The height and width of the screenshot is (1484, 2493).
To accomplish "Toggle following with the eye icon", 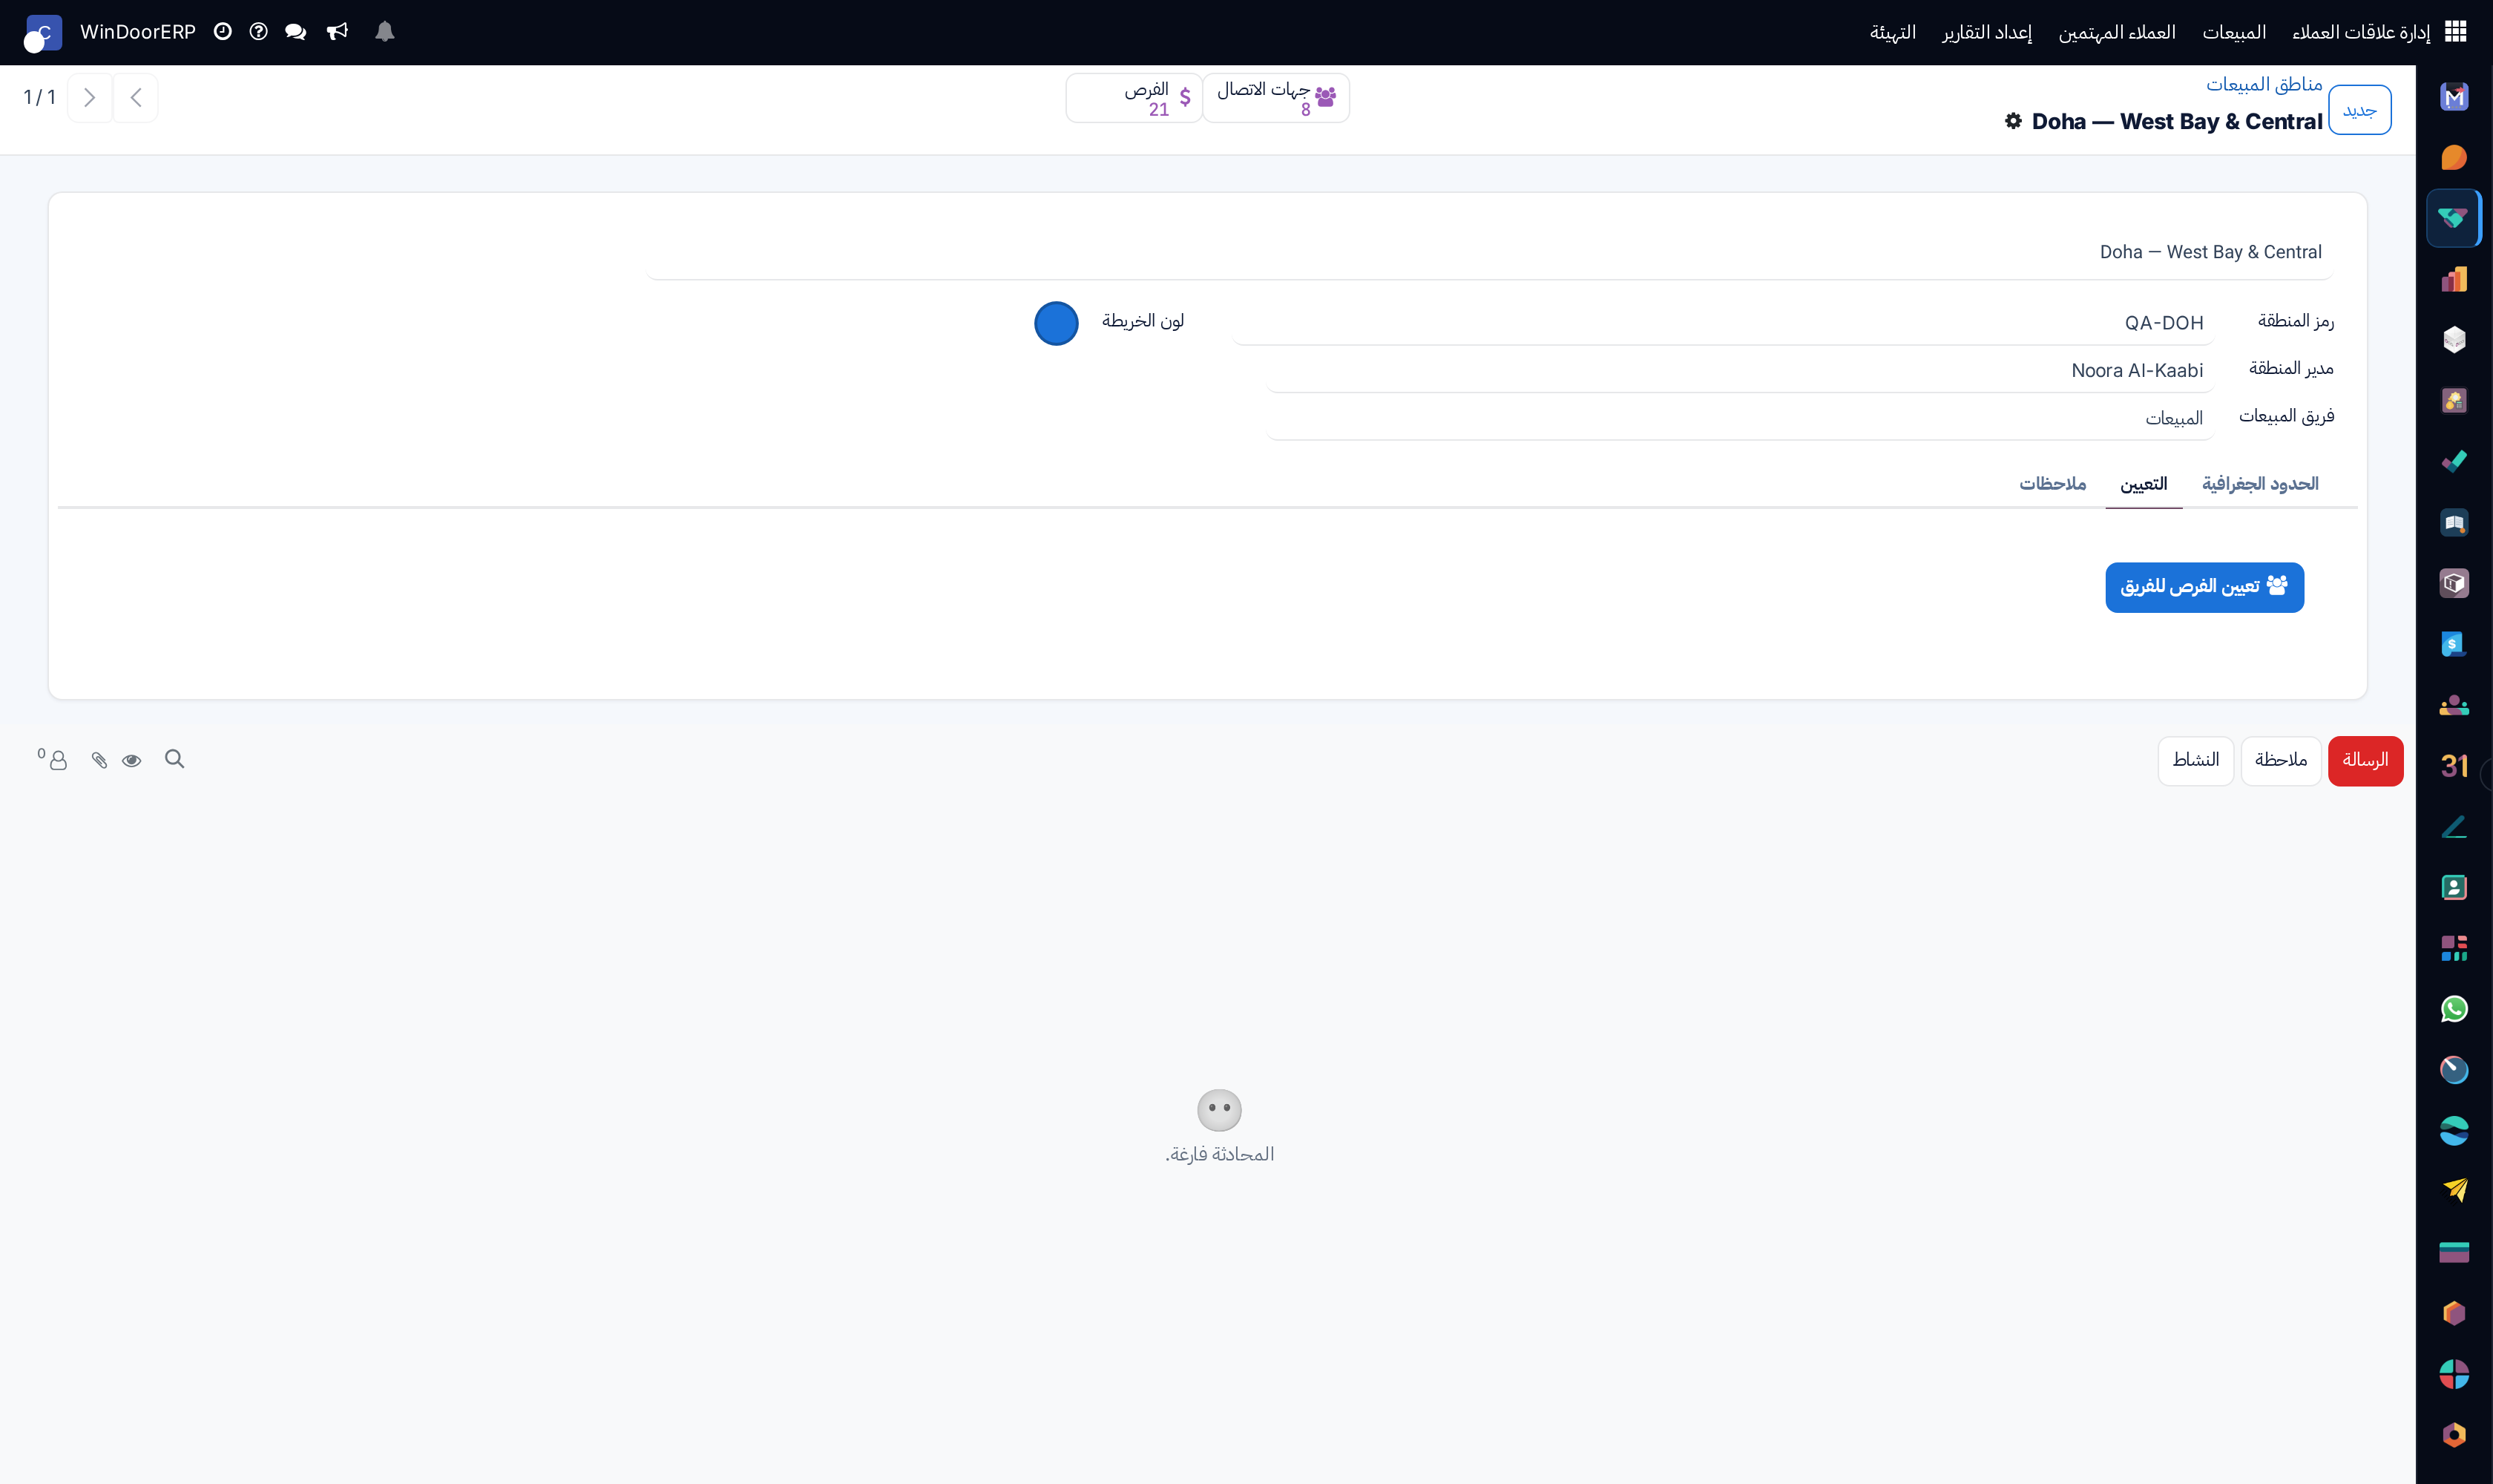I will click(131, 760).
